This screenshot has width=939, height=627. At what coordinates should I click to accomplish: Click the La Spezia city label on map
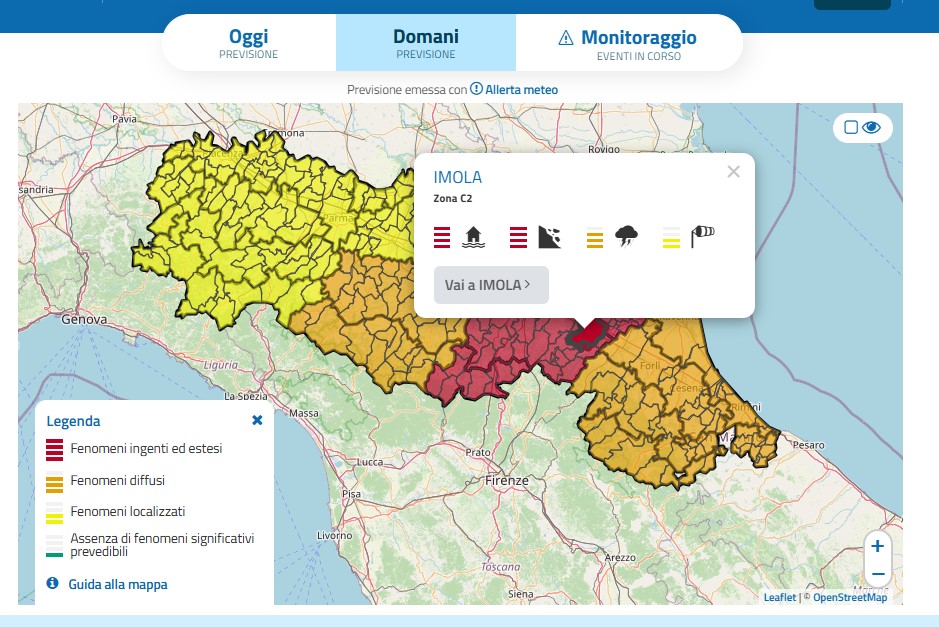[246, 396]
